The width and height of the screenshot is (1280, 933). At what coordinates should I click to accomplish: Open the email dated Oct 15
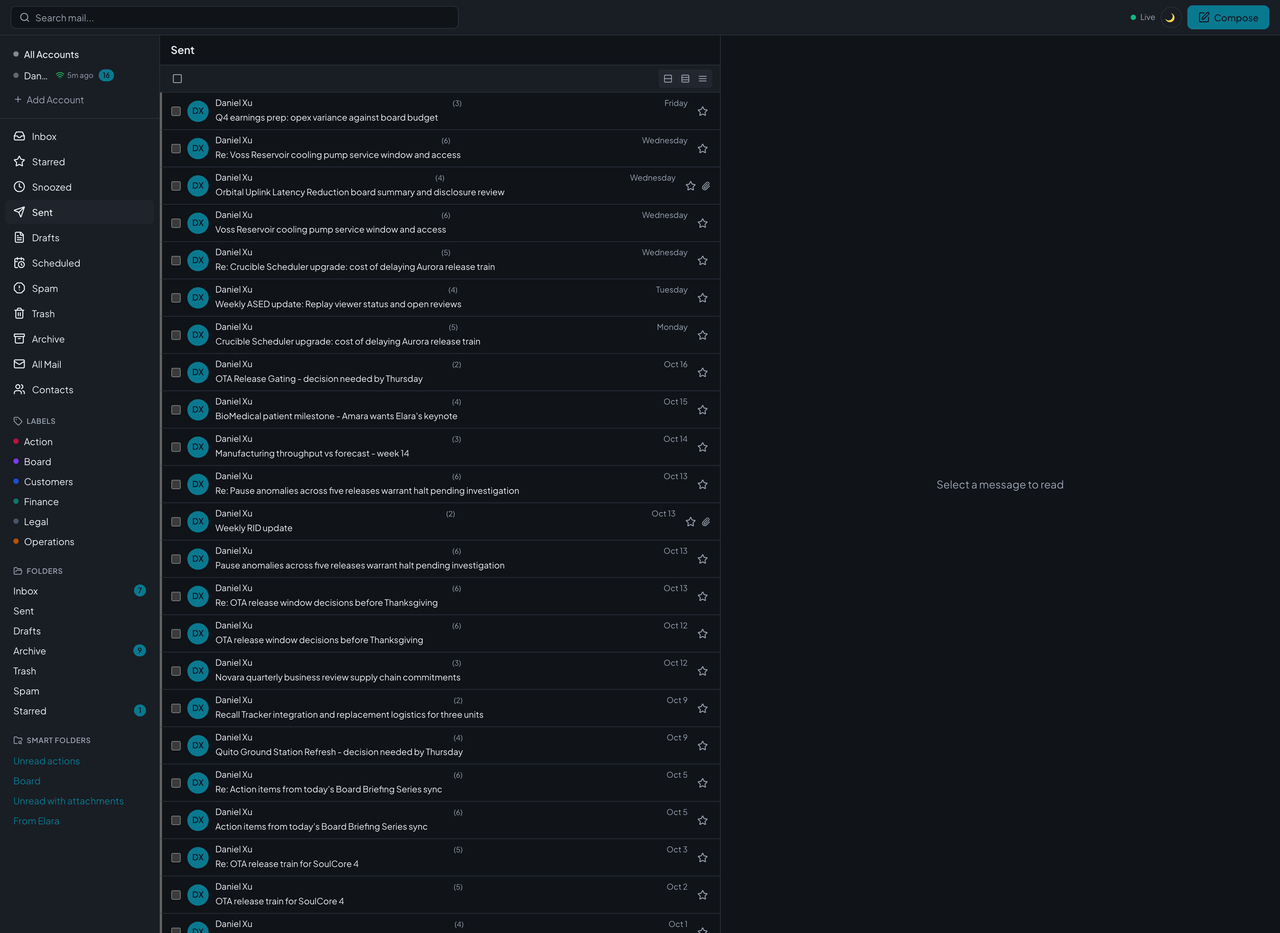(x=440, y=410)
